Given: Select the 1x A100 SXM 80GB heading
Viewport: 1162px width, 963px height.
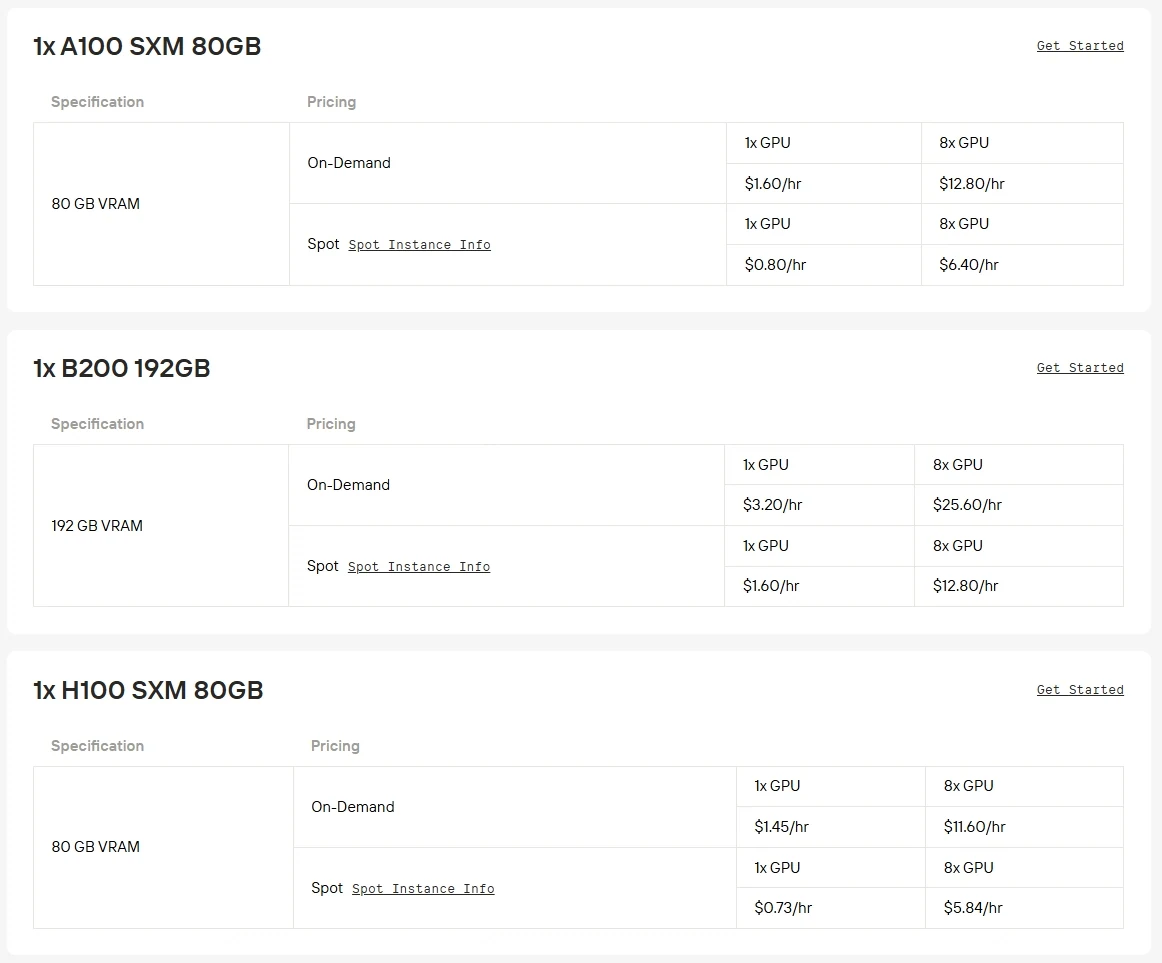Looking at the screenshot, I should coord(147,46).
